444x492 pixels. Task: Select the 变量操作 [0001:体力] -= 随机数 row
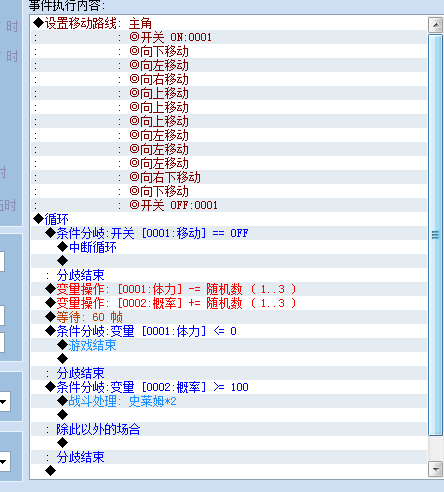click(x=229, y=289)
